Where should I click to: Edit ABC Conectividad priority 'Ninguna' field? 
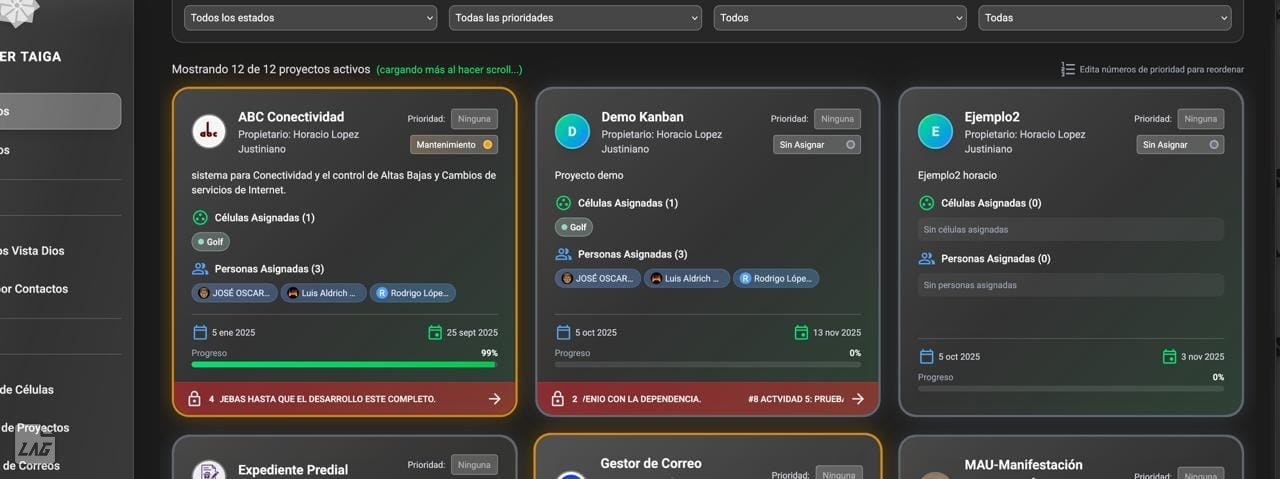[x=474, y=119]
